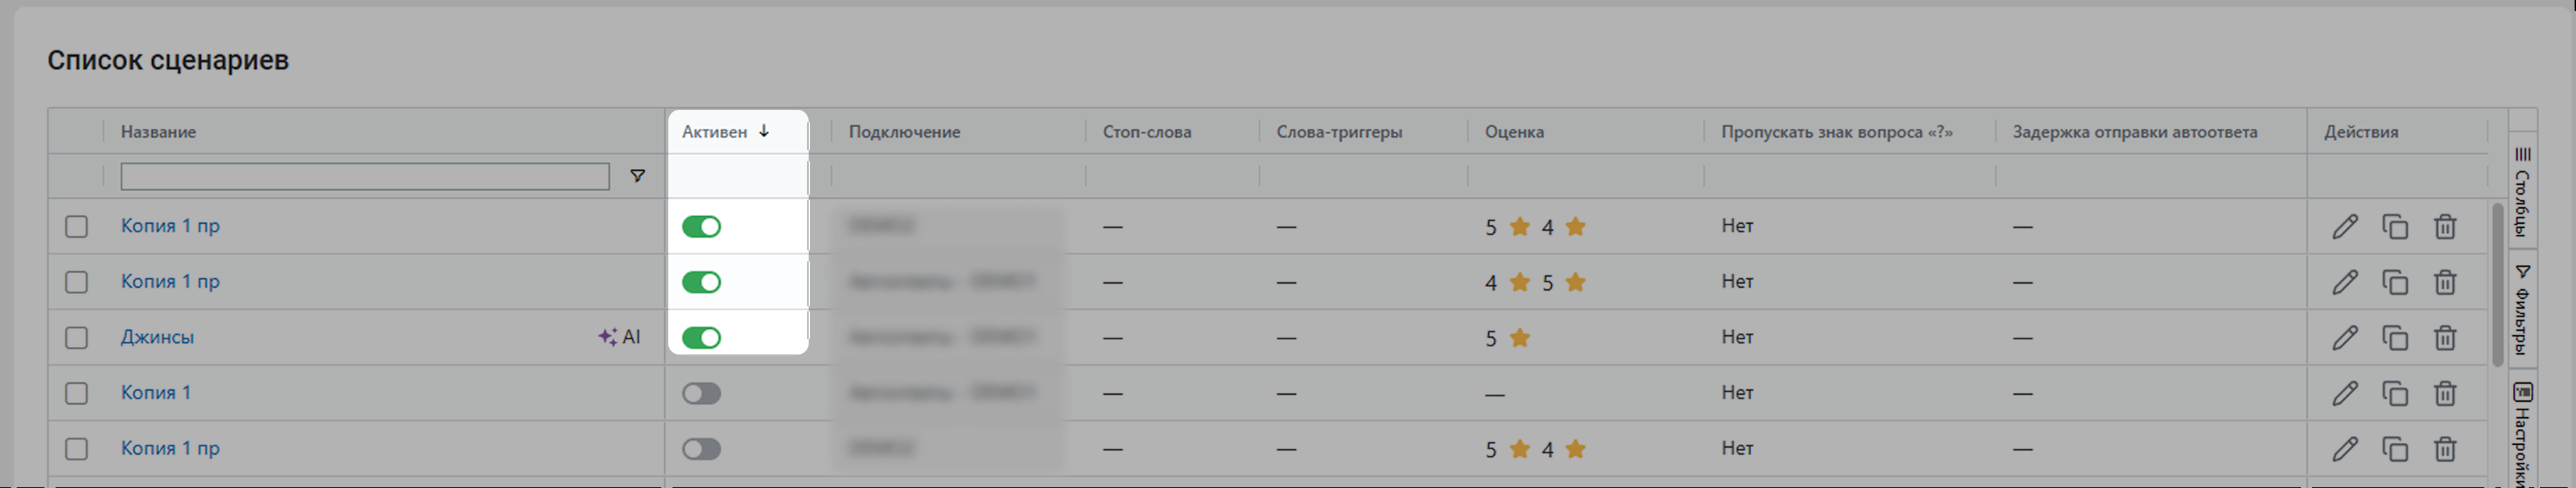2576x488 pixels.
Task: Sort by the Подключение column header
Action: tap(904, 132)
